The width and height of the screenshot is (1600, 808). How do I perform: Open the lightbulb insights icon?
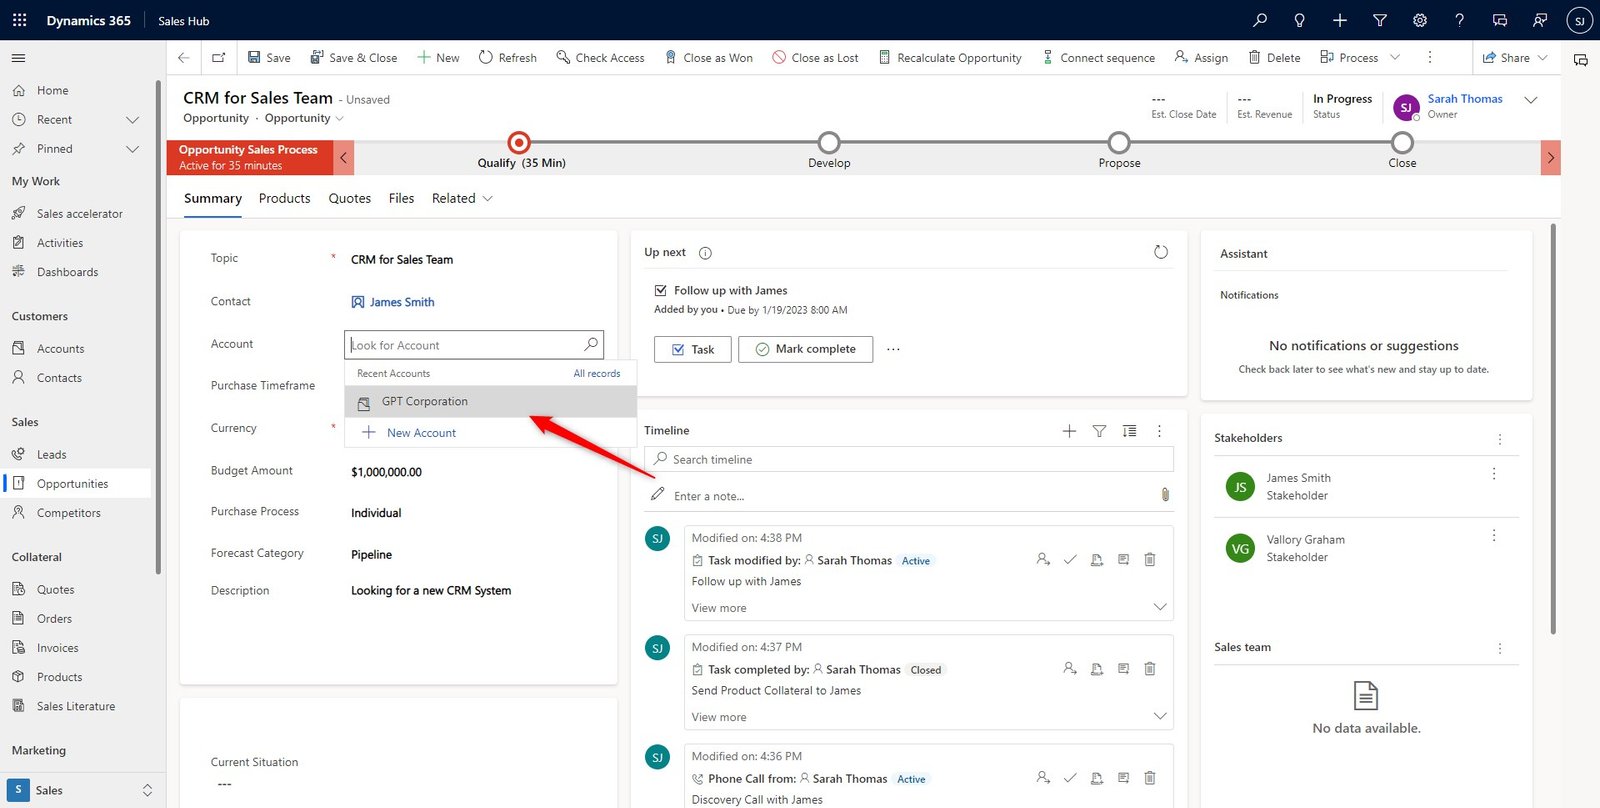pyautogui.click(x=1300, y=20)
